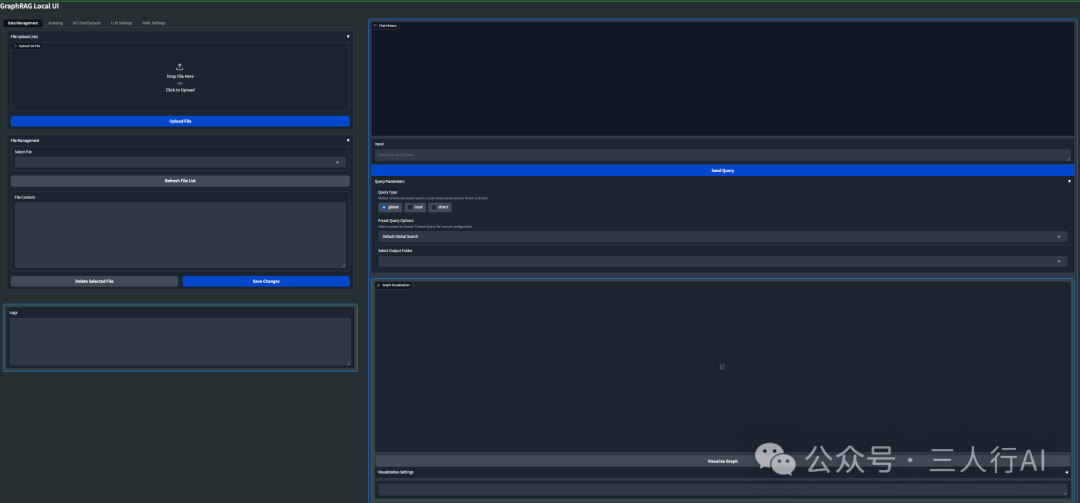Click the Upload File button

tap(180, 121)
